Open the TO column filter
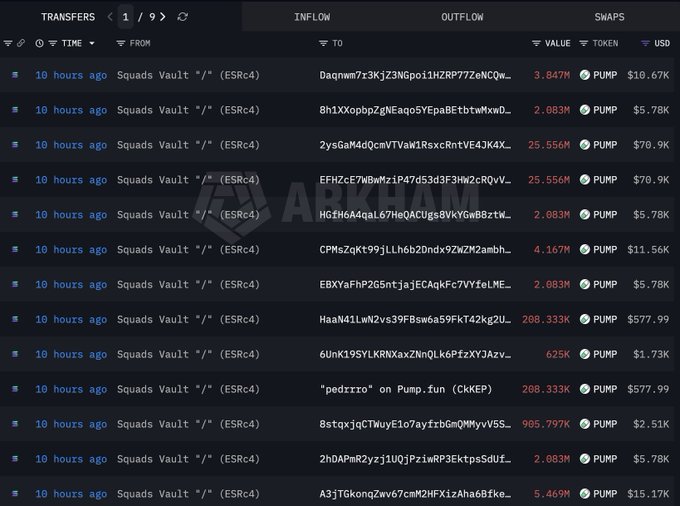 [323, 43]
